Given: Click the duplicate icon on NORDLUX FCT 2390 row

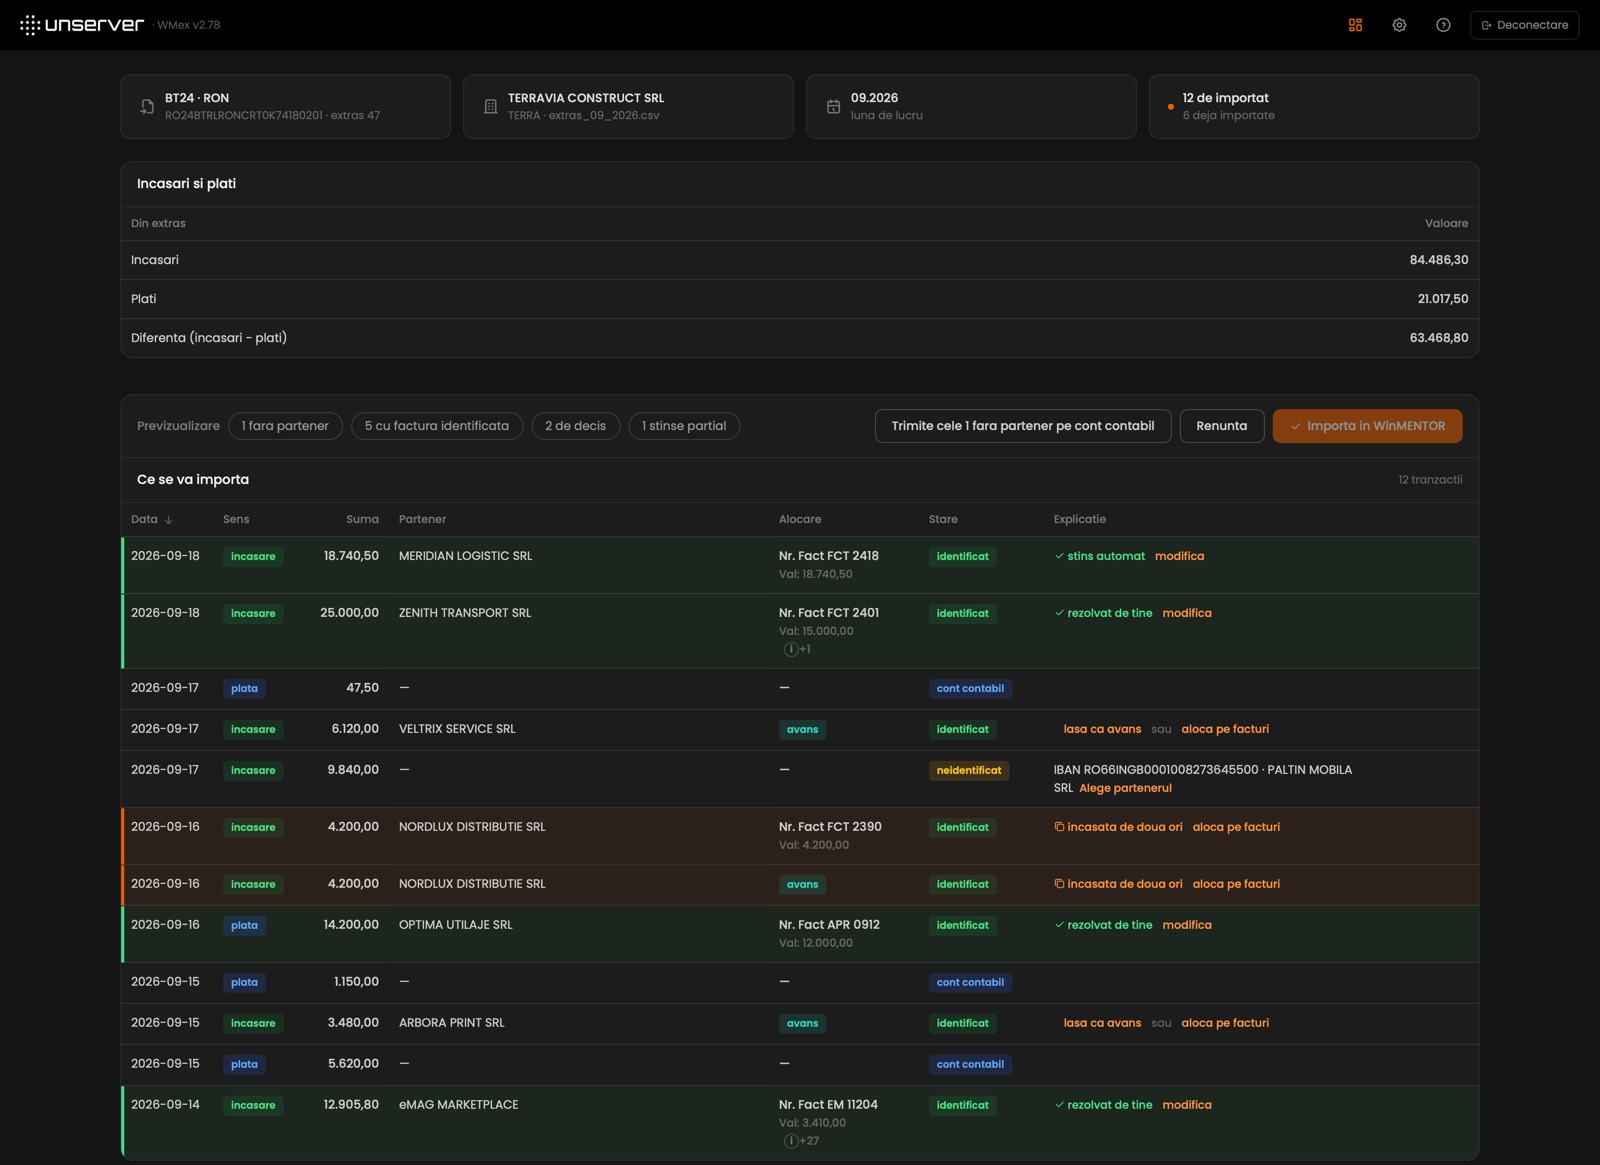Looking at the screenshot, I should 1059,827.
